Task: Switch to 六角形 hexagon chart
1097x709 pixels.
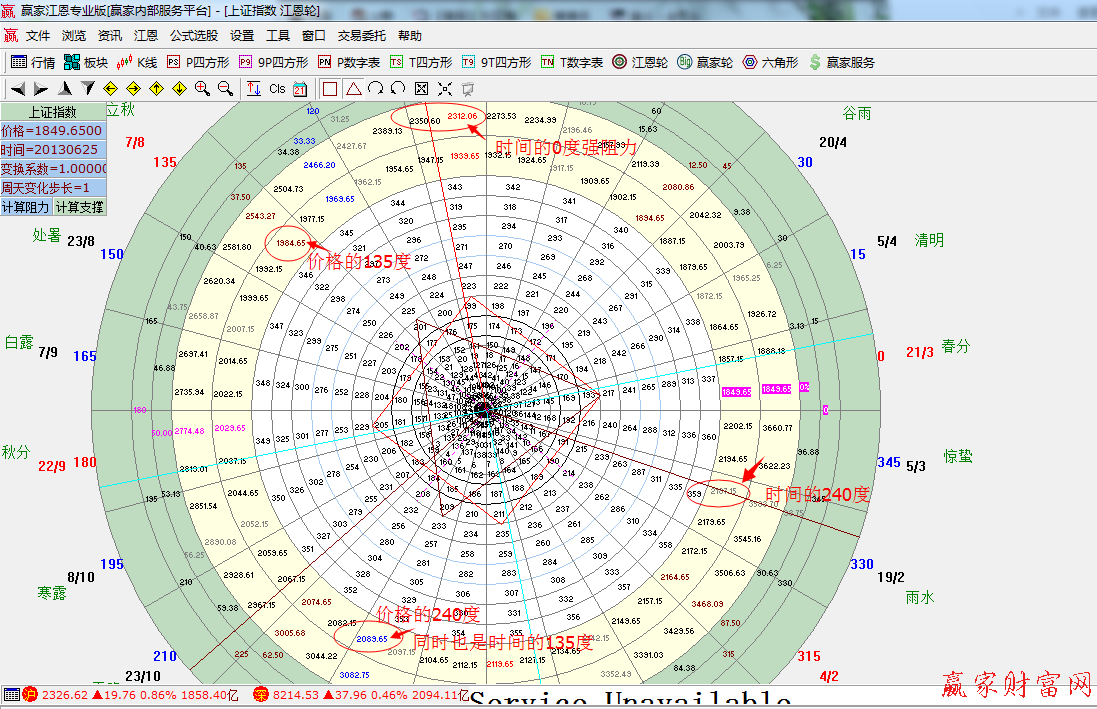Action: pos(770,62)
